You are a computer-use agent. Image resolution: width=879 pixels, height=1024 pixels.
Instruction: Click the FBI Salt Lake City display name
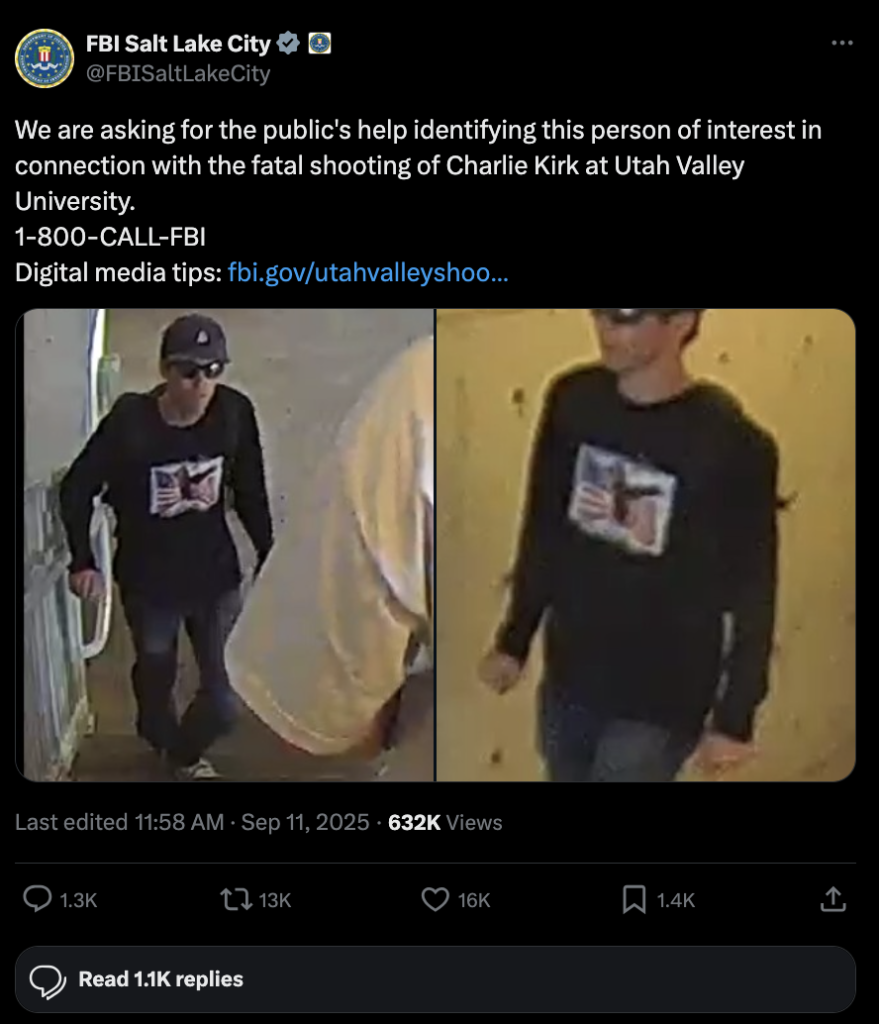178,44
